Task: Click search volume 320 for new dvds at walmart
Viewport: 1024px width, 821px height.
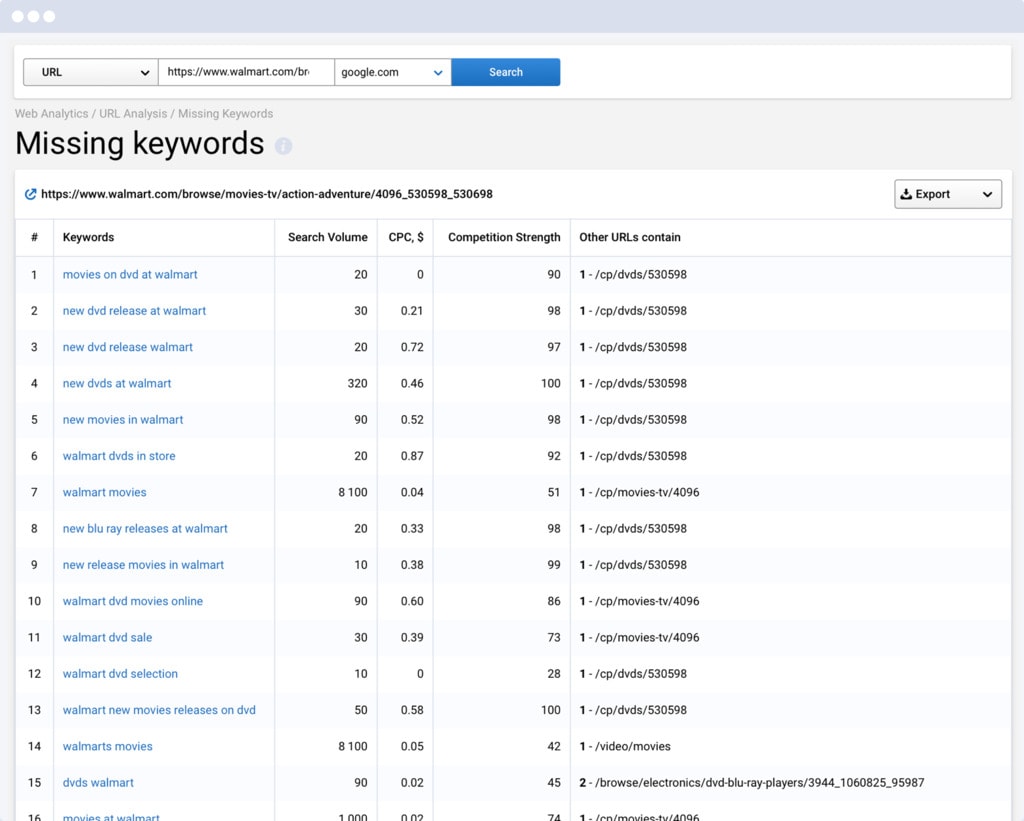Action: coord(357,383)
